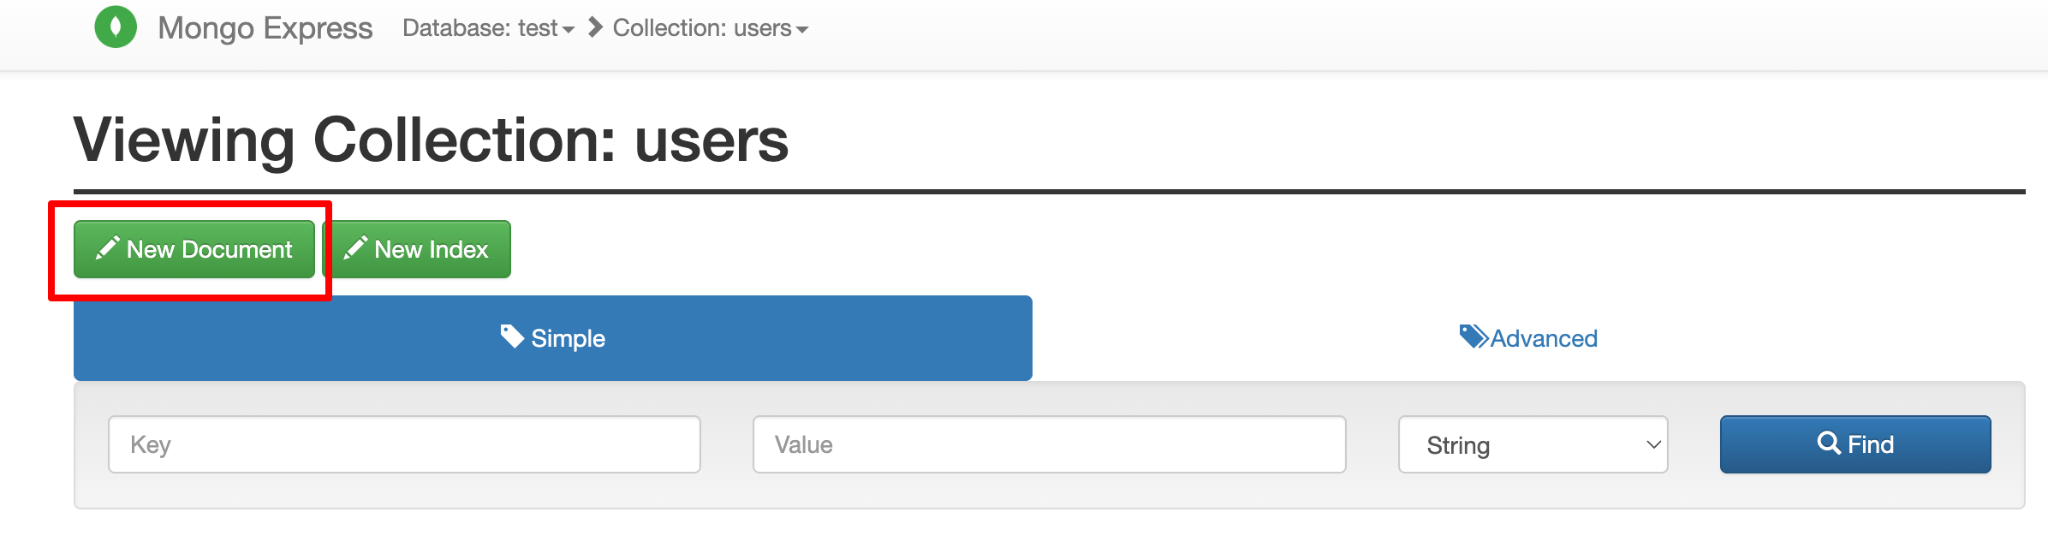2048x538 pixels.
Task: Click the green Mongo Express leaf logo
Action: tap(115, 27)
